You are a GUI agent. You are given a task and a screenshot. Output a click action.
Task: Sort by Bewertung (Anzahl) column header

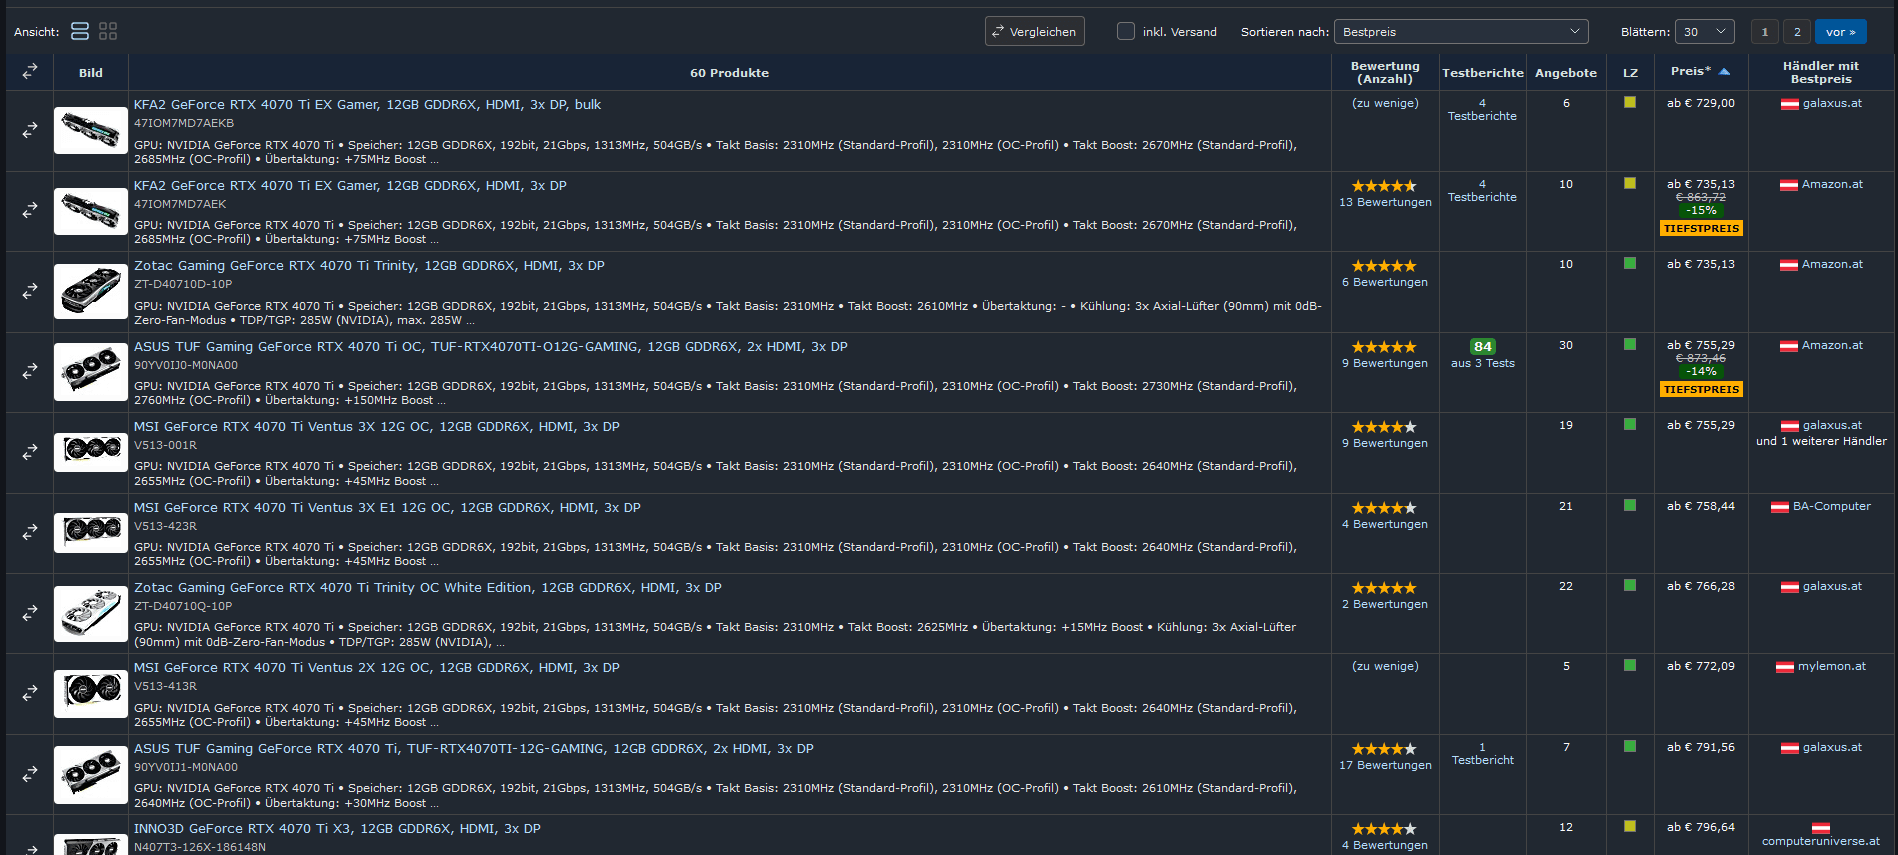pyautogui.click(x=1385, y=72)
